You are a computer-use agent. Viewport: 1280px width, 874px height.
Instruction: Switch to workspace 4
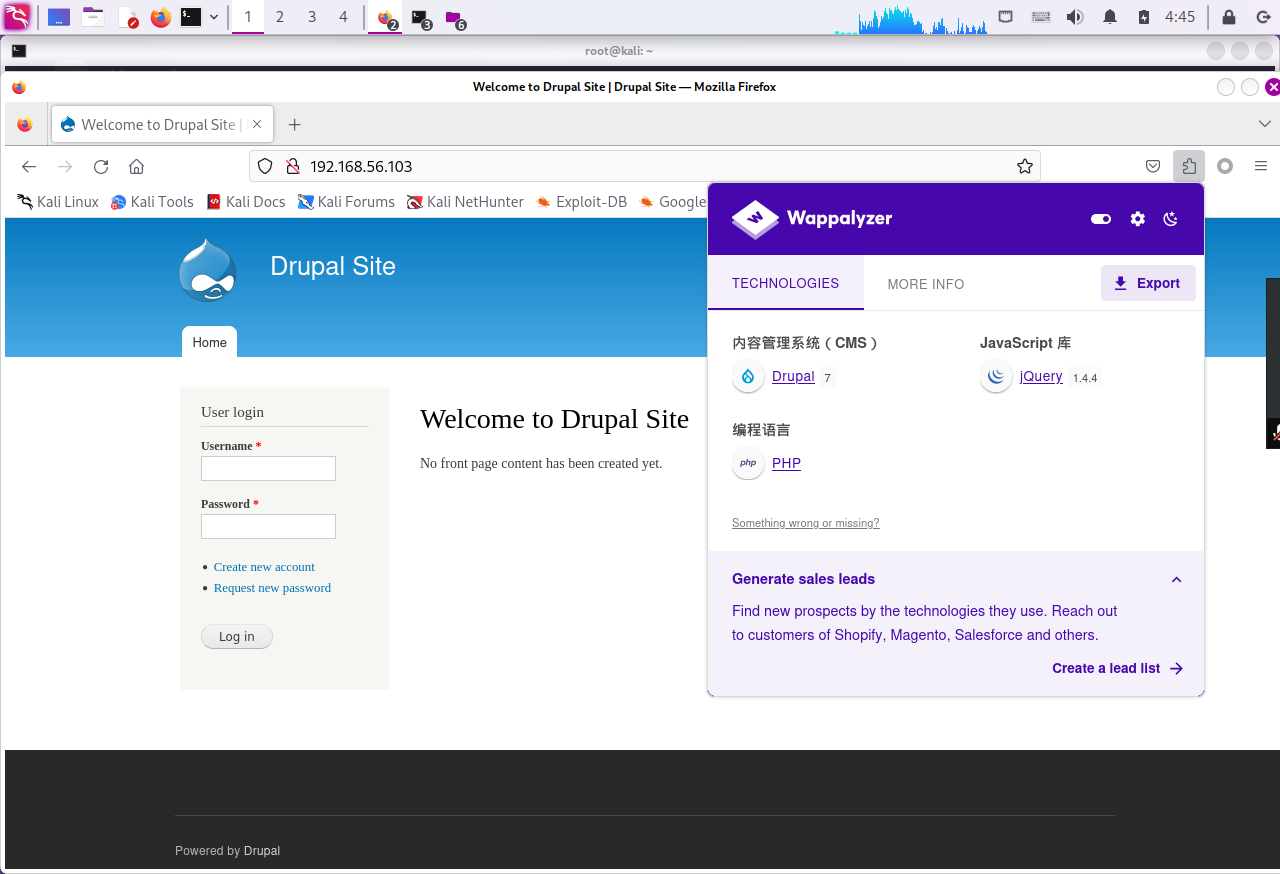point(344,17)
